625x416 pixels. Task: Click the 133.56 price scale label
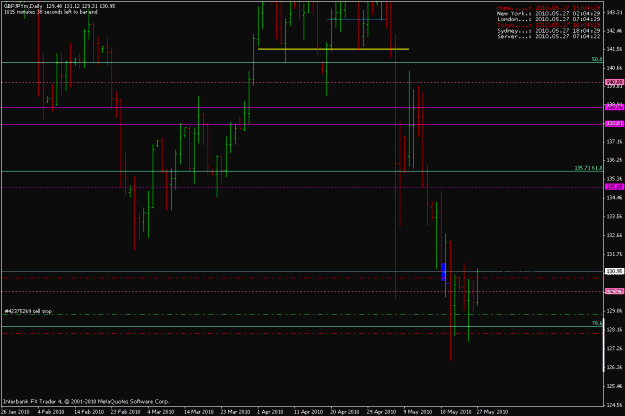coord(614,216)
